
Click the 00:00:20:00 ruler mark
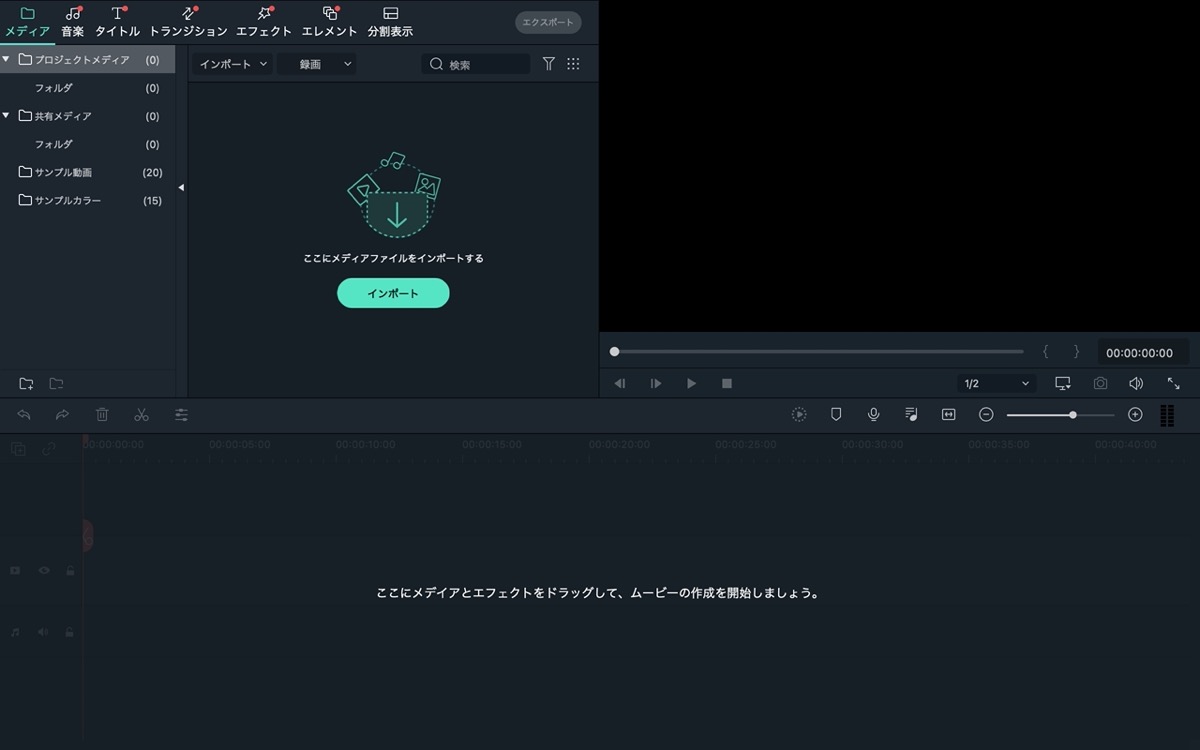[x=619, y=444]
